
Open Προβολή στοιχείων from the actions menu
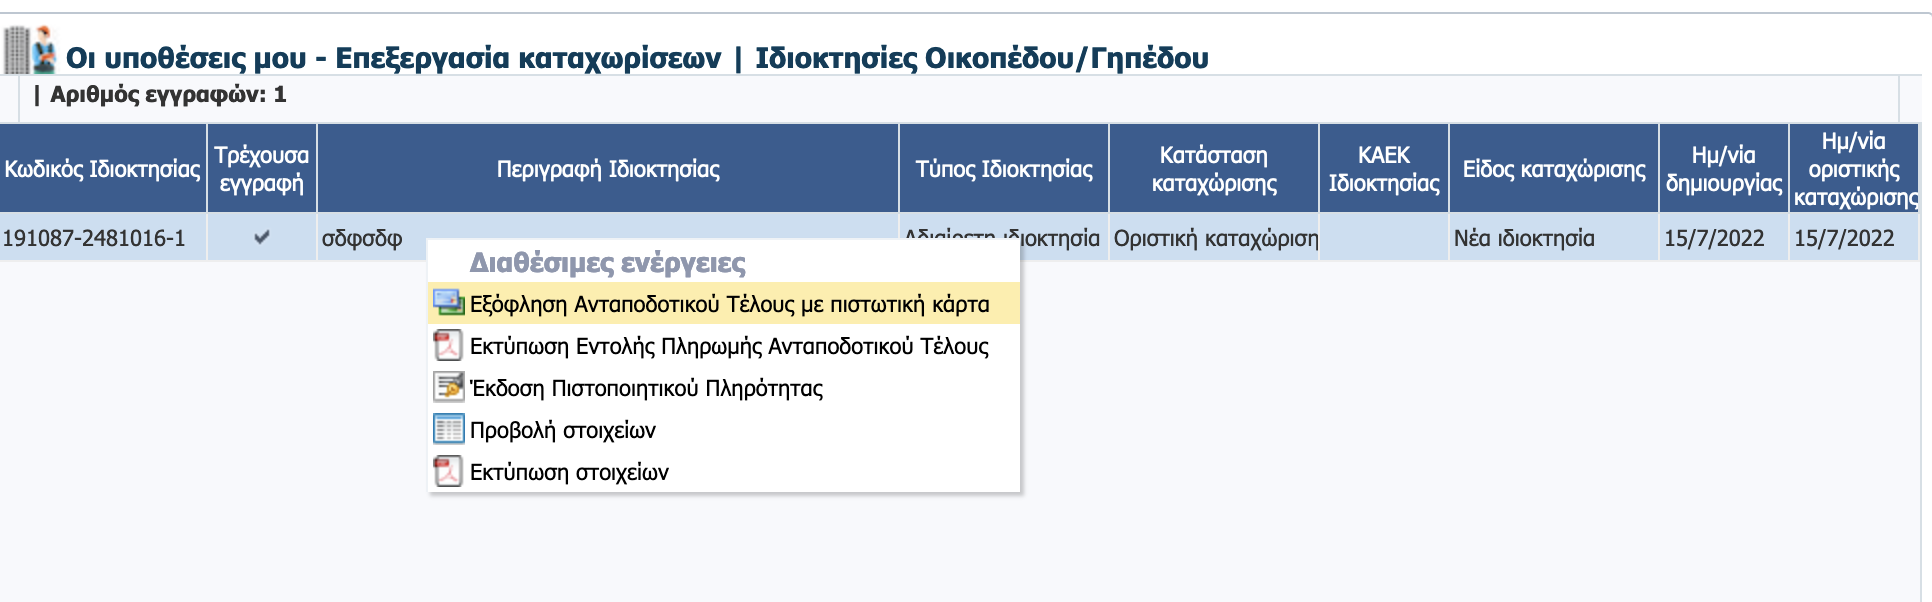(562, 430)
